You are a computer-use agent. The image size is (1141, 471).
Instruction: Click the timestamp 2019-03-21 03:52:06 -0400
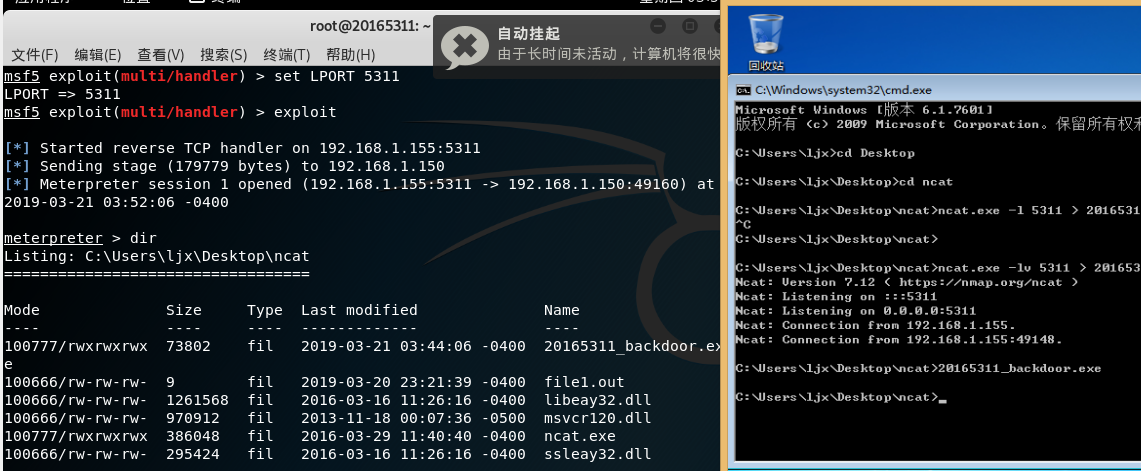click(x=116, y=202)
